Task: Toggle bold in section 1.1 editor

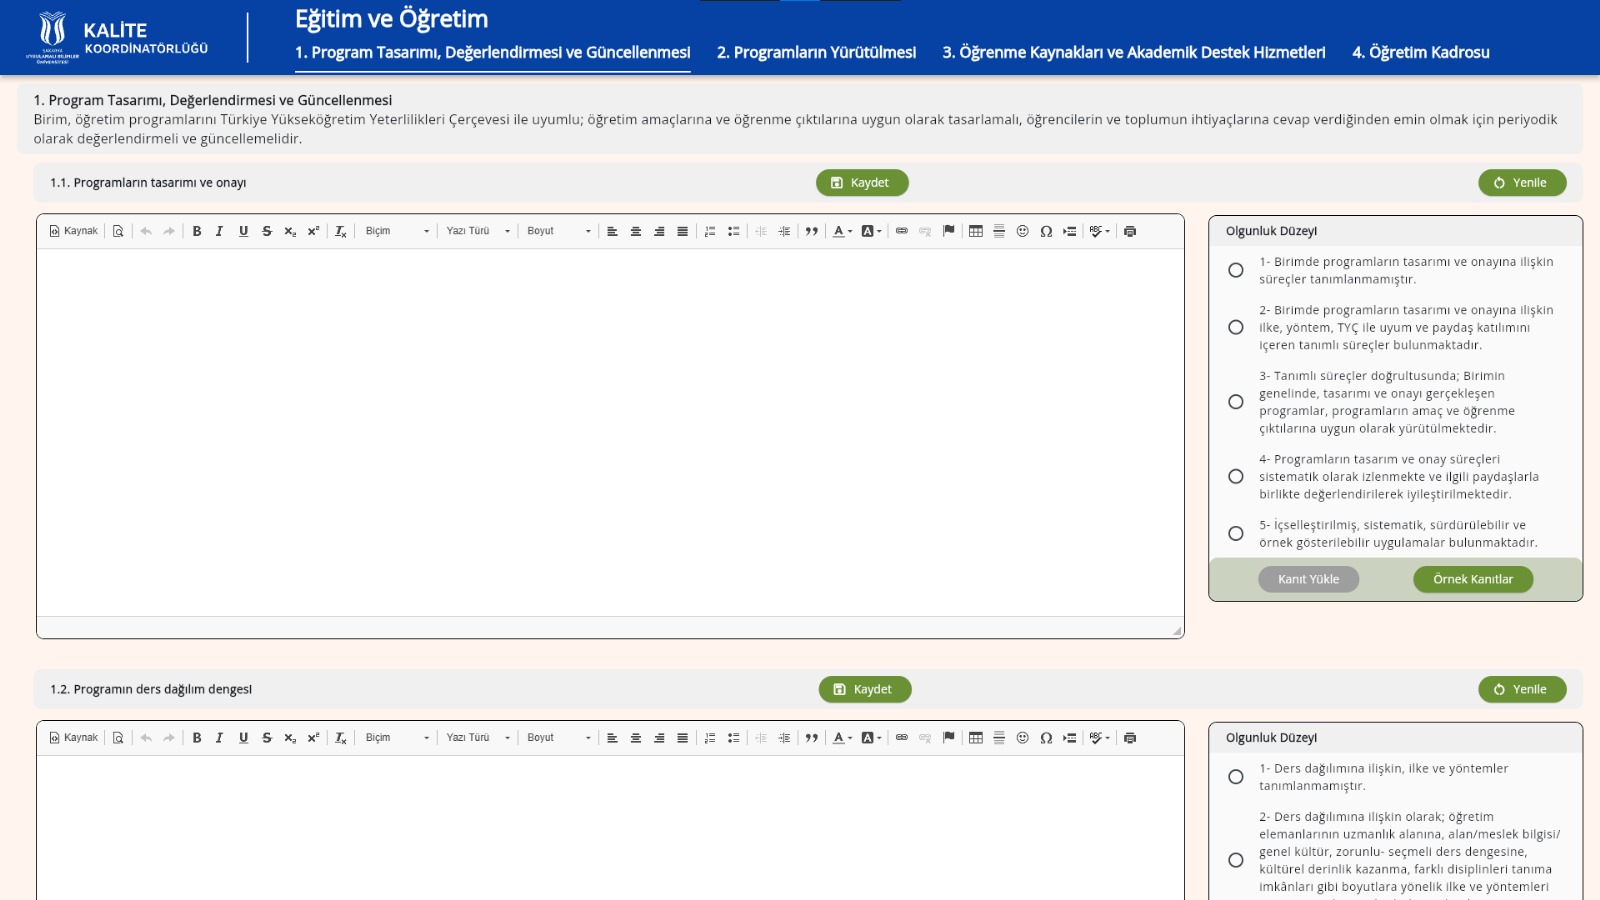Action: click(197, 231)
